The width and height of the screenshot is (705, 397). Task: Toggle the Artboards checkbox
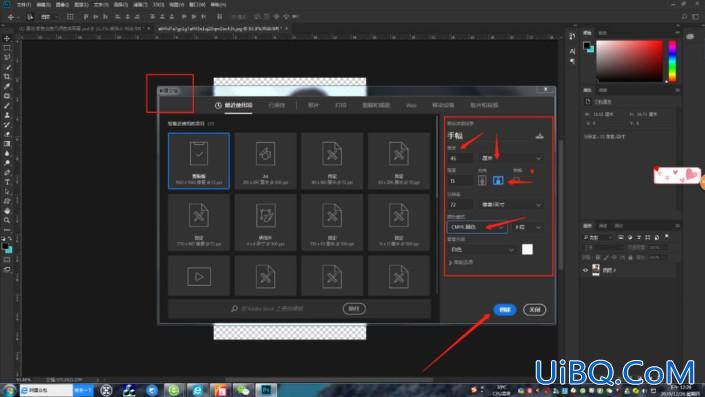coord(517,180)
